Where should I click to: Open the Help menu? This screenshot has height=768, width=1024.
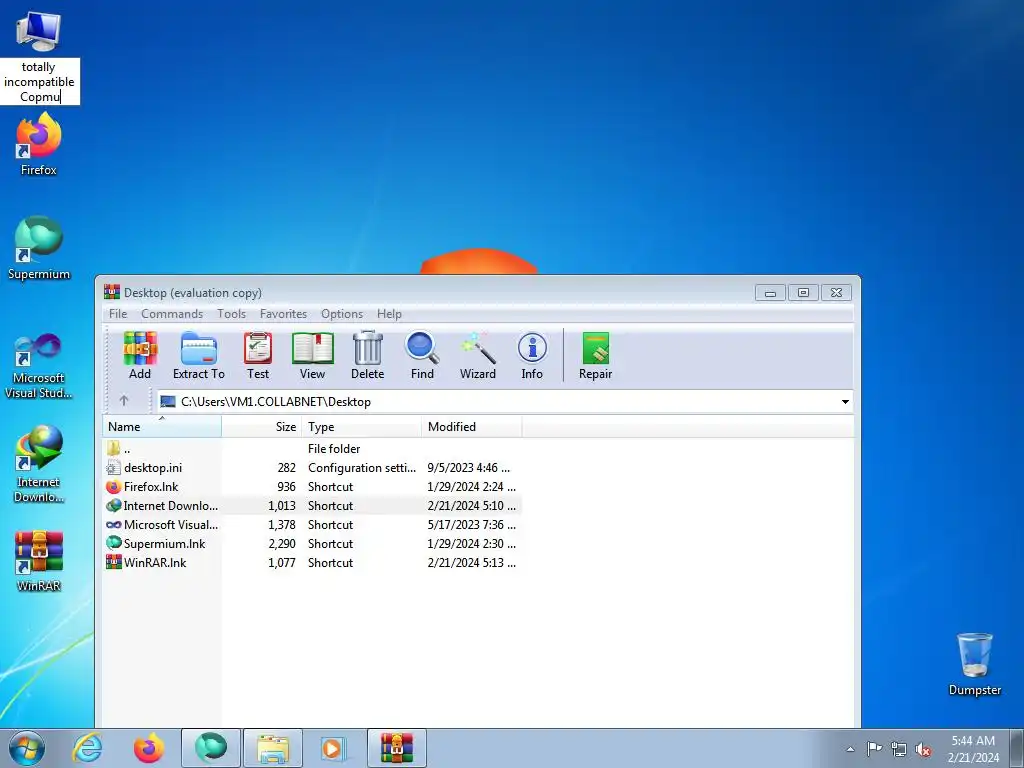(389, 313)
